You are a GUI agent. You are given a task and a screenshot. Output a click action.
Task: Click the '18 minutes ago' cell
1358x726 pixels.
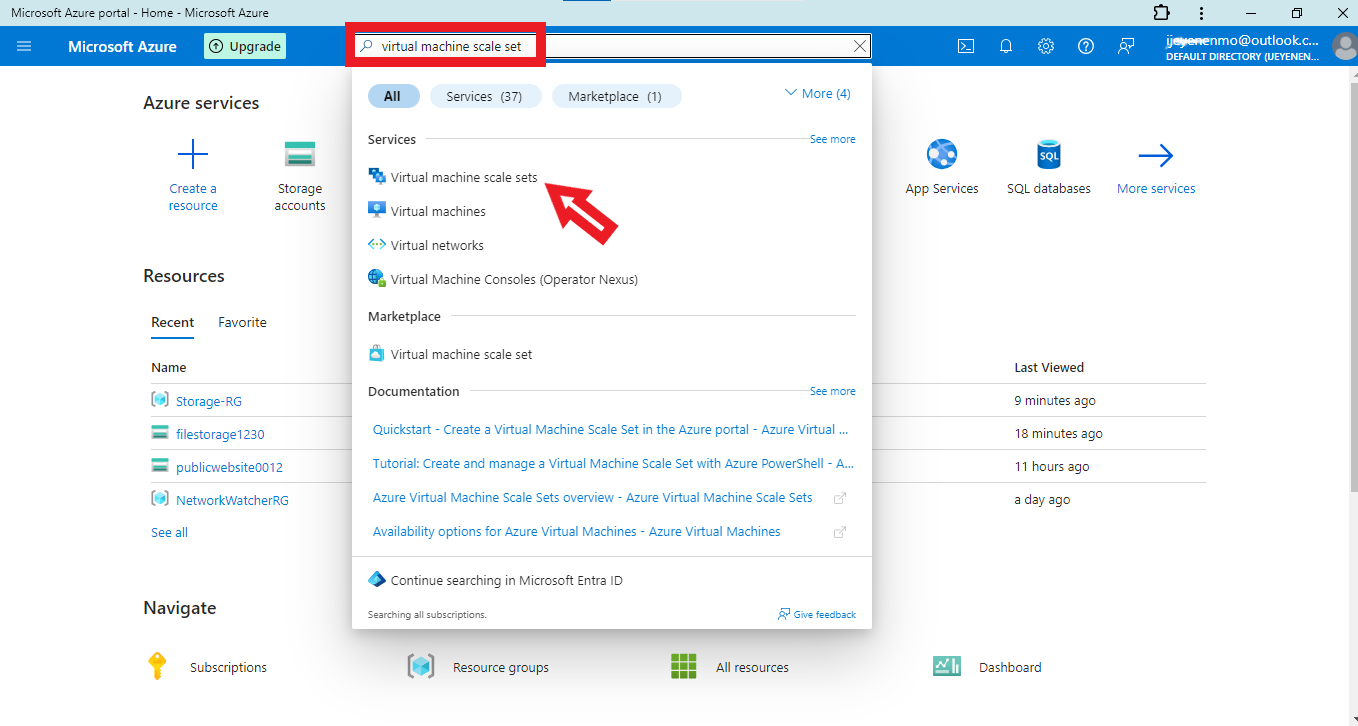coord(1058,433)
